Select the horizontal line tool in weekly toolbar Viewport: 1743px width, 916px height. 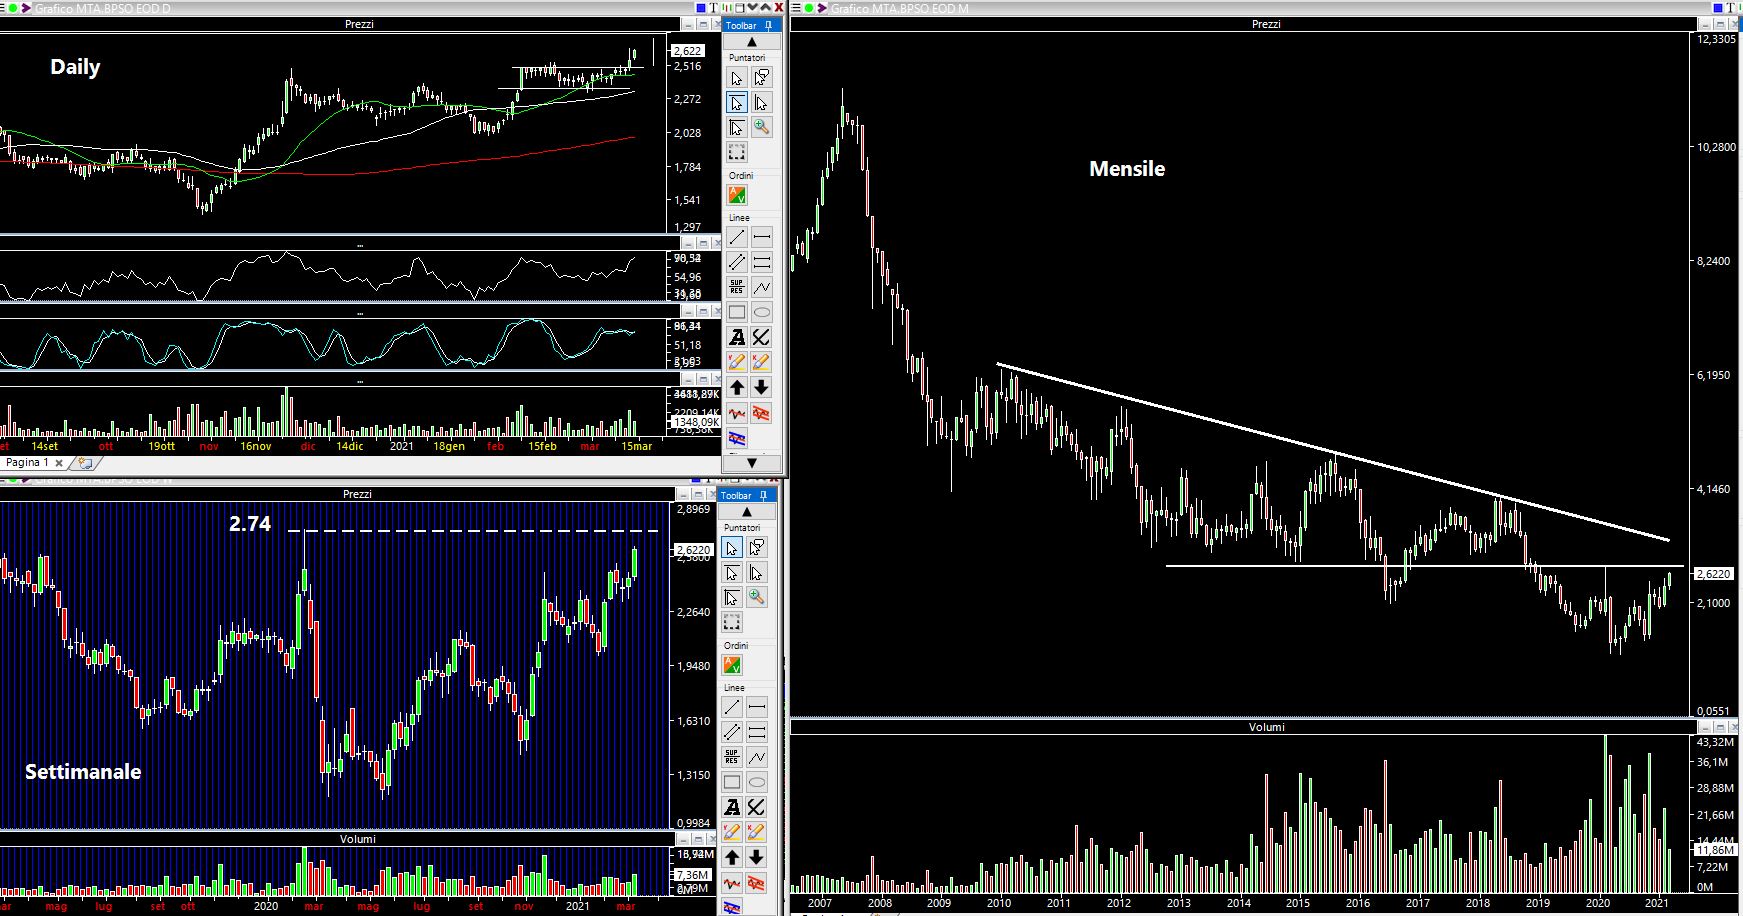click(x=757, y=707)
